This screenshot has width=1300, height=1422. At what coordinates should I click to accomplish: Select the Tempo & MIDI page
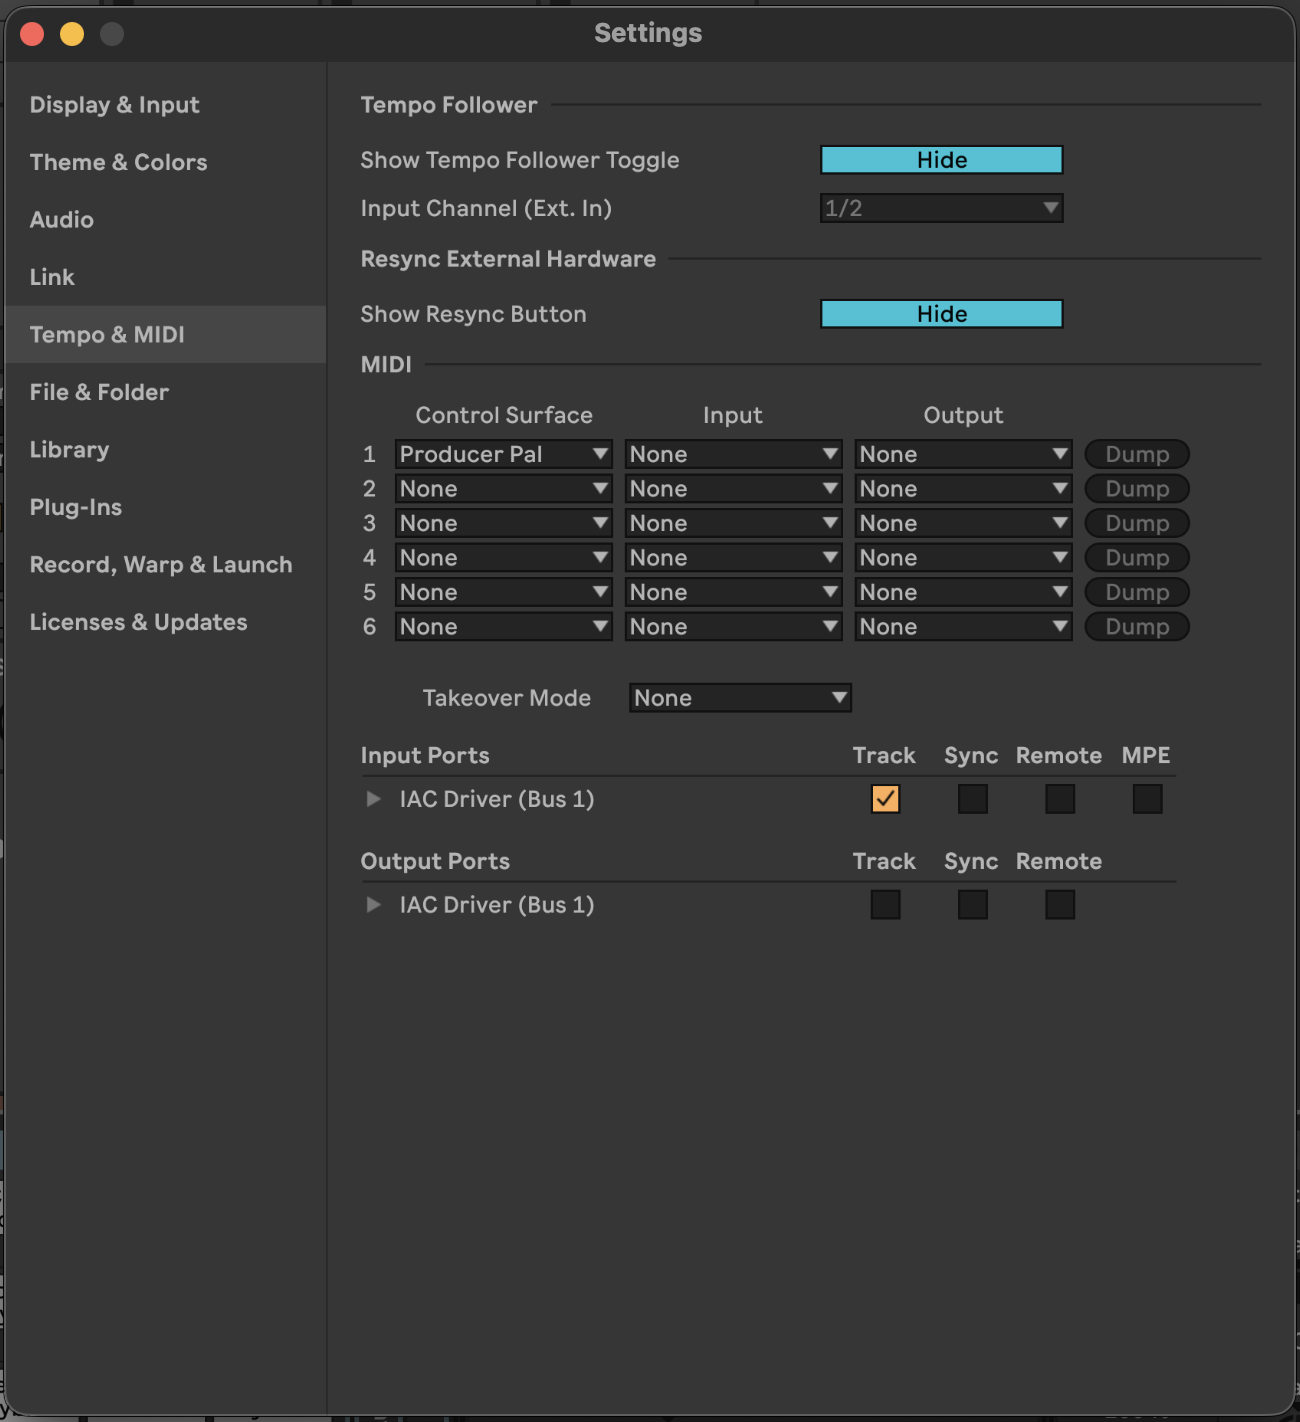coord(165,335)
